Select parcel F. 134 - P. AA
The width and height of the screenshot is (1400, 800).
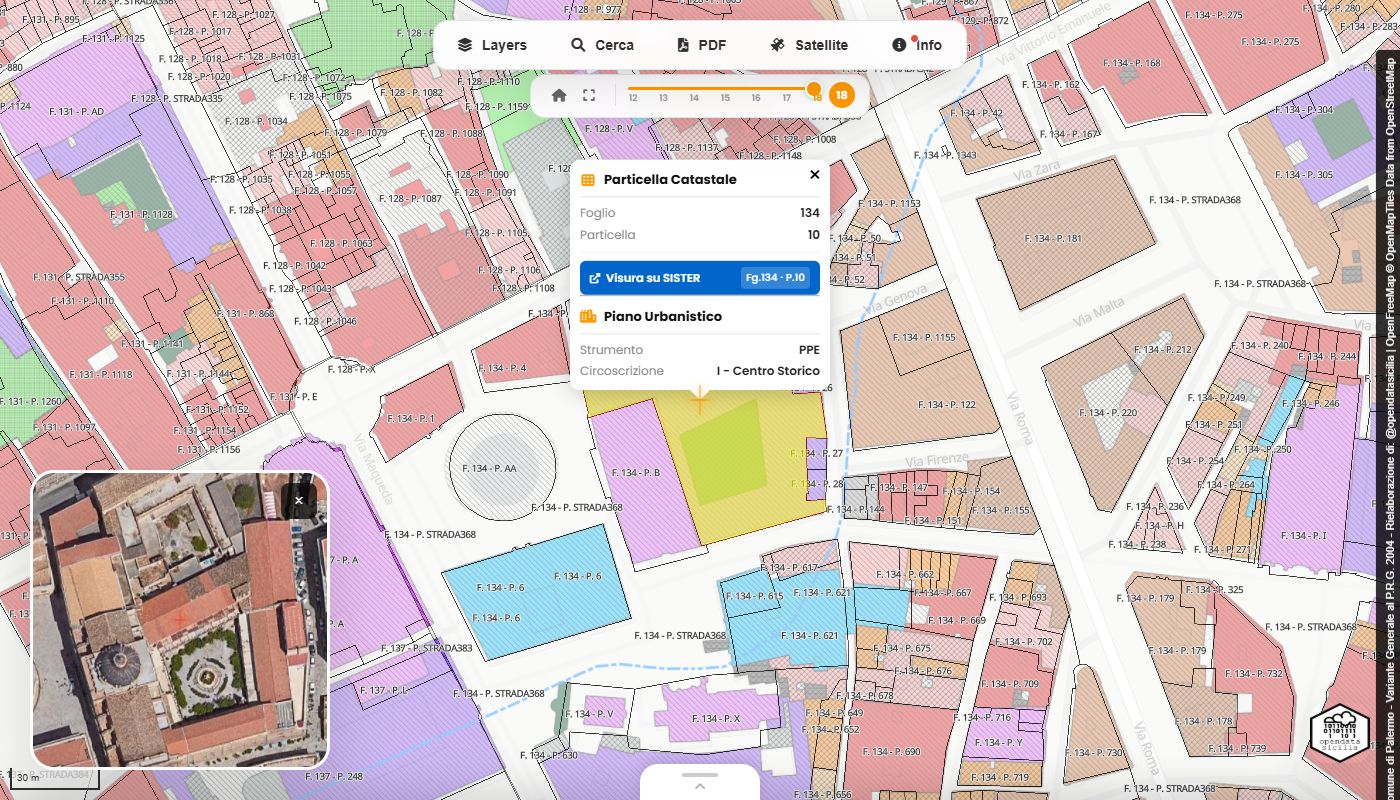pos(490,468)
